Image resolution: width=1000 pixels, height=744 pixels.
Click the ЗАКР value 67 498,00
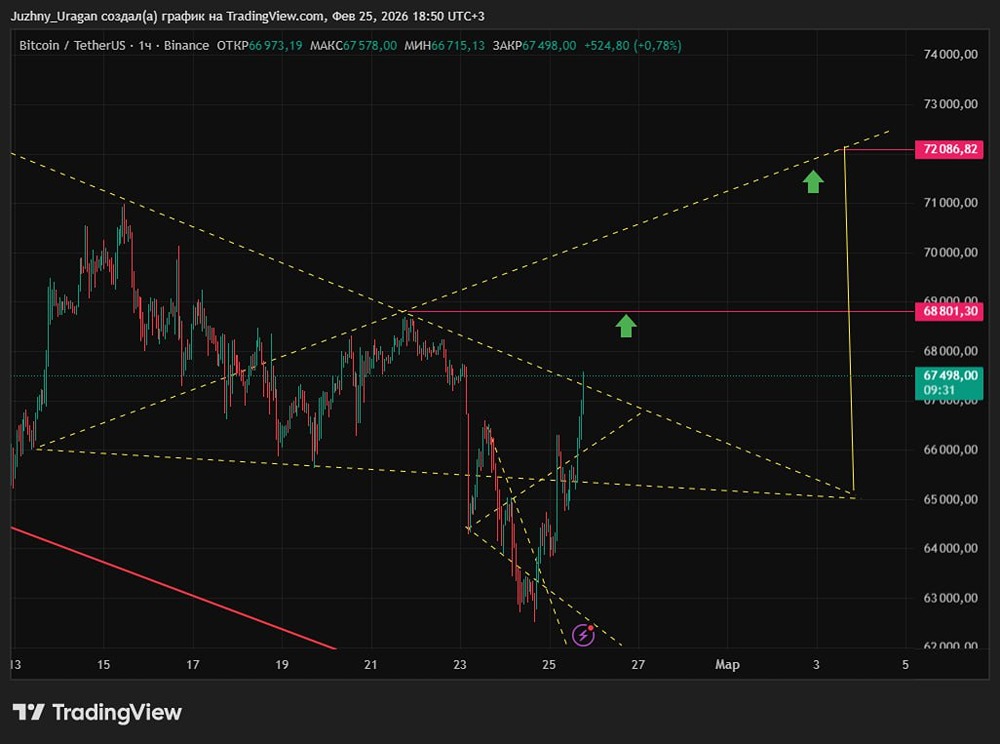tap(549, 45)
